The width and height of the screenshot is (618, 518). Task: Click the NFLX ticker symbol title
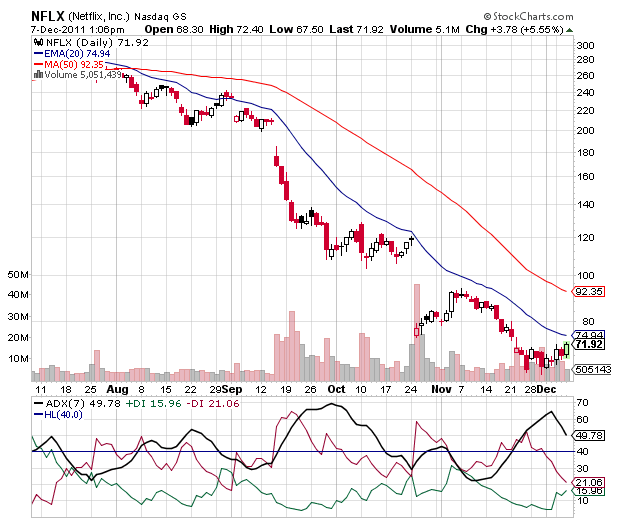(x=47, y=16)
